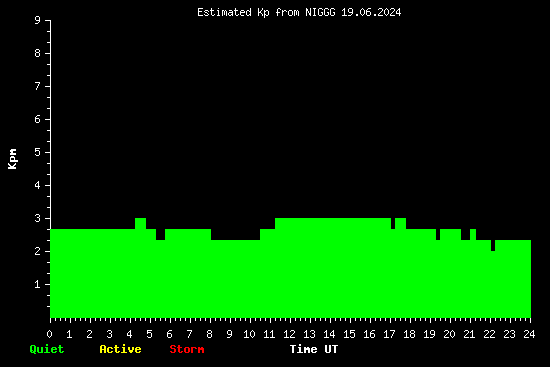Click the green 'Quiet' legend label
The image size is (550, 367).
[x=47, y=349]
